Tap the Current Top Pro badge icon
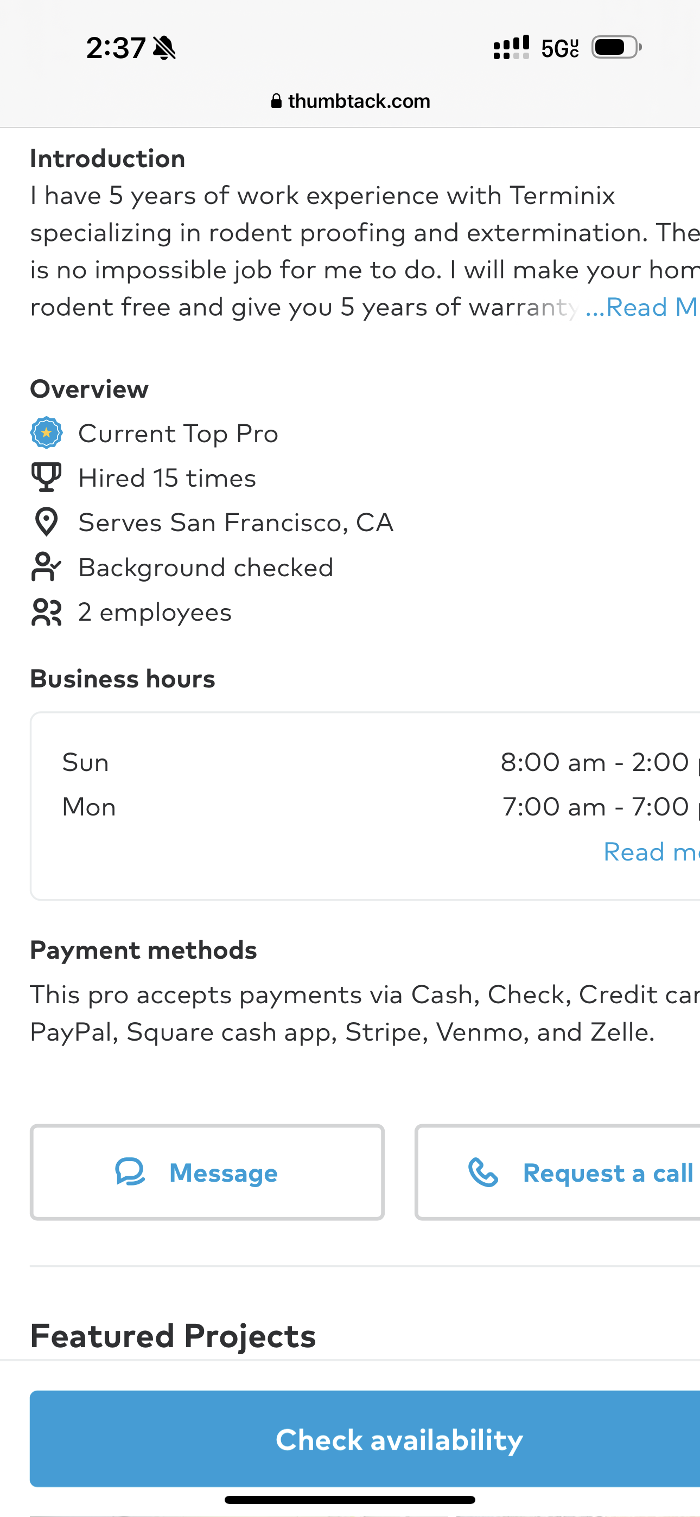Image resolution: width=700 pixels, height=1517 pixels. tap(46, 434)
